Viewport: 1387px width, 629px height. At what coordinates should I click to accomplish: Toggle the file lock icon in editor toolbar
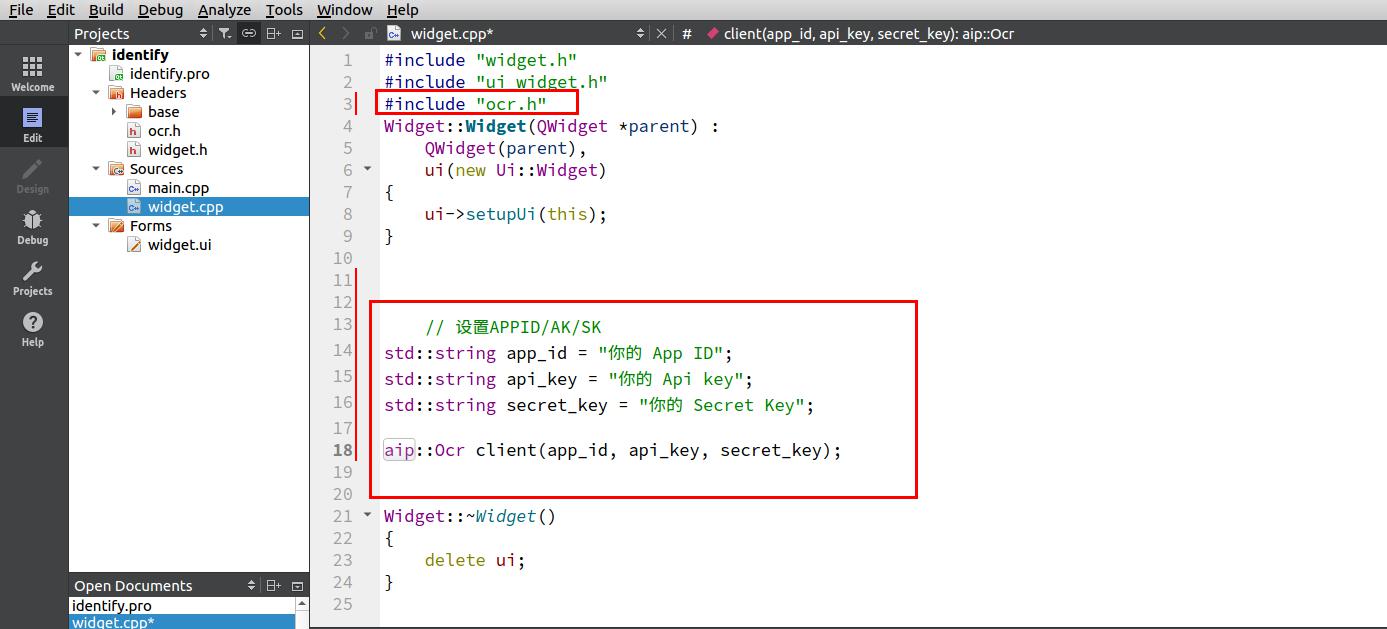coord(370,33)
